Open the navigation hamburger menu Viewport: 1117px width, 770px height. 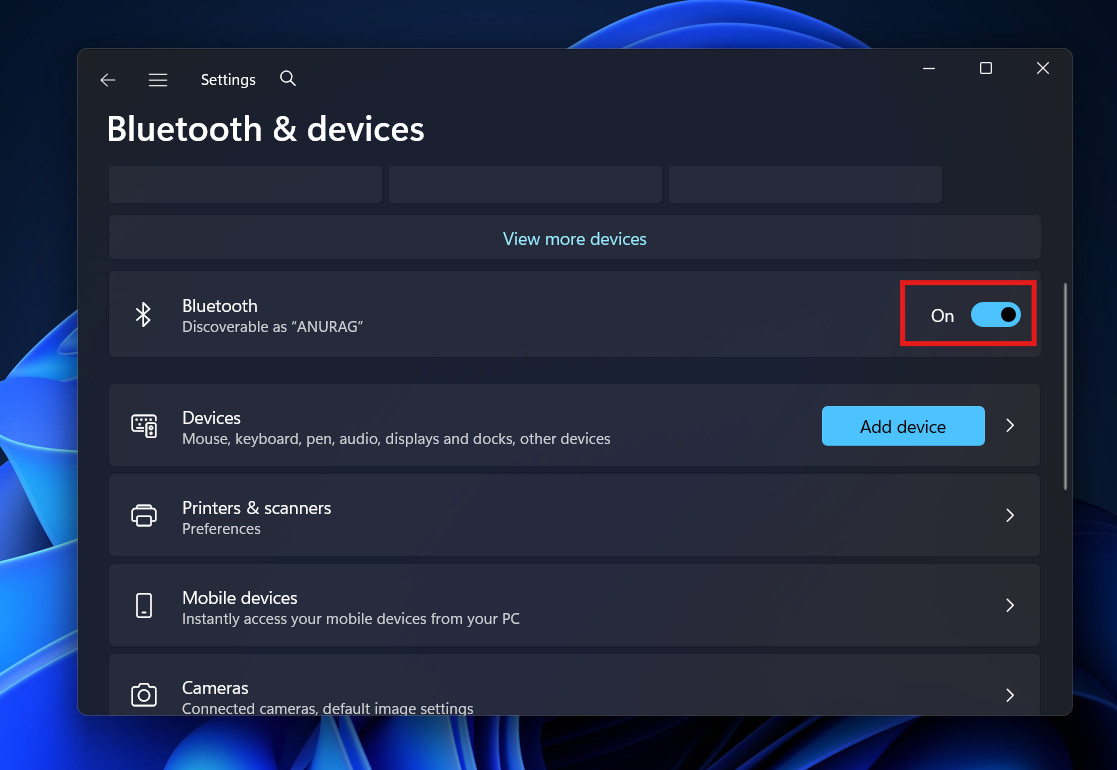[x=158, y=79]
